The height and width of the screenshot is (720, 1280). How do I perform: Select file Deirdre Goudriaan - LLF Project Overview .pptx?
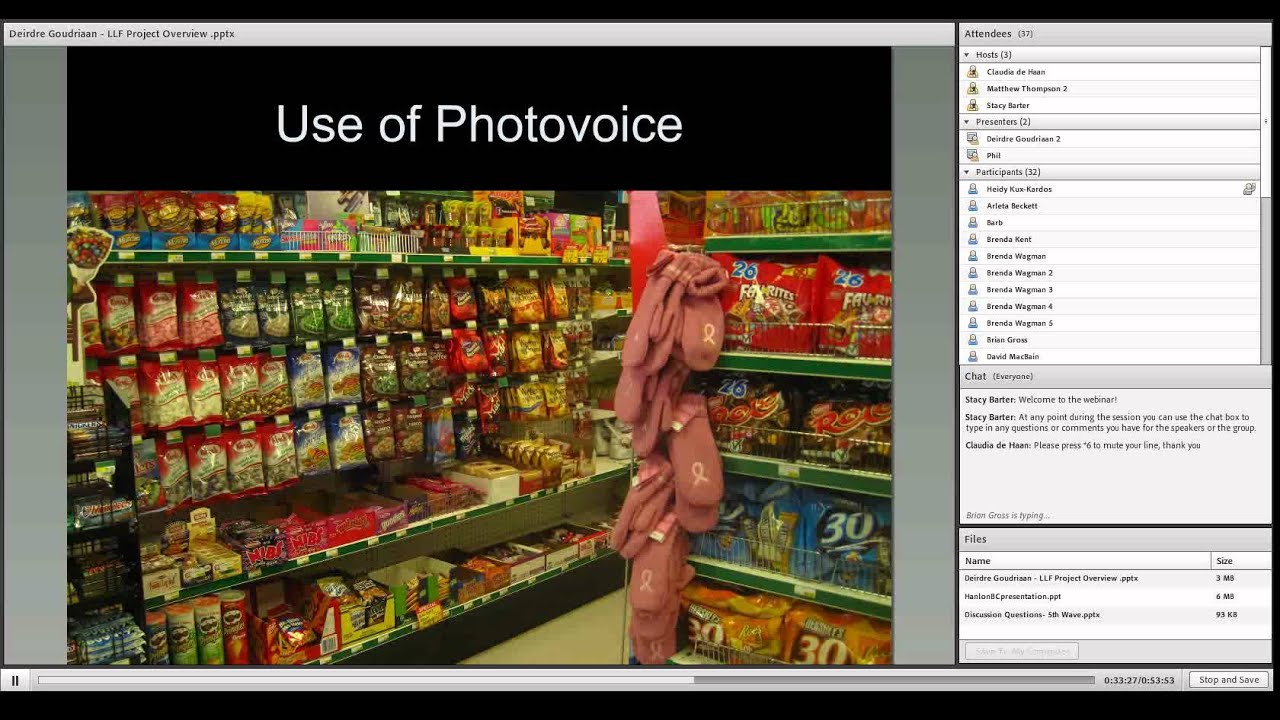[1051, 578]
